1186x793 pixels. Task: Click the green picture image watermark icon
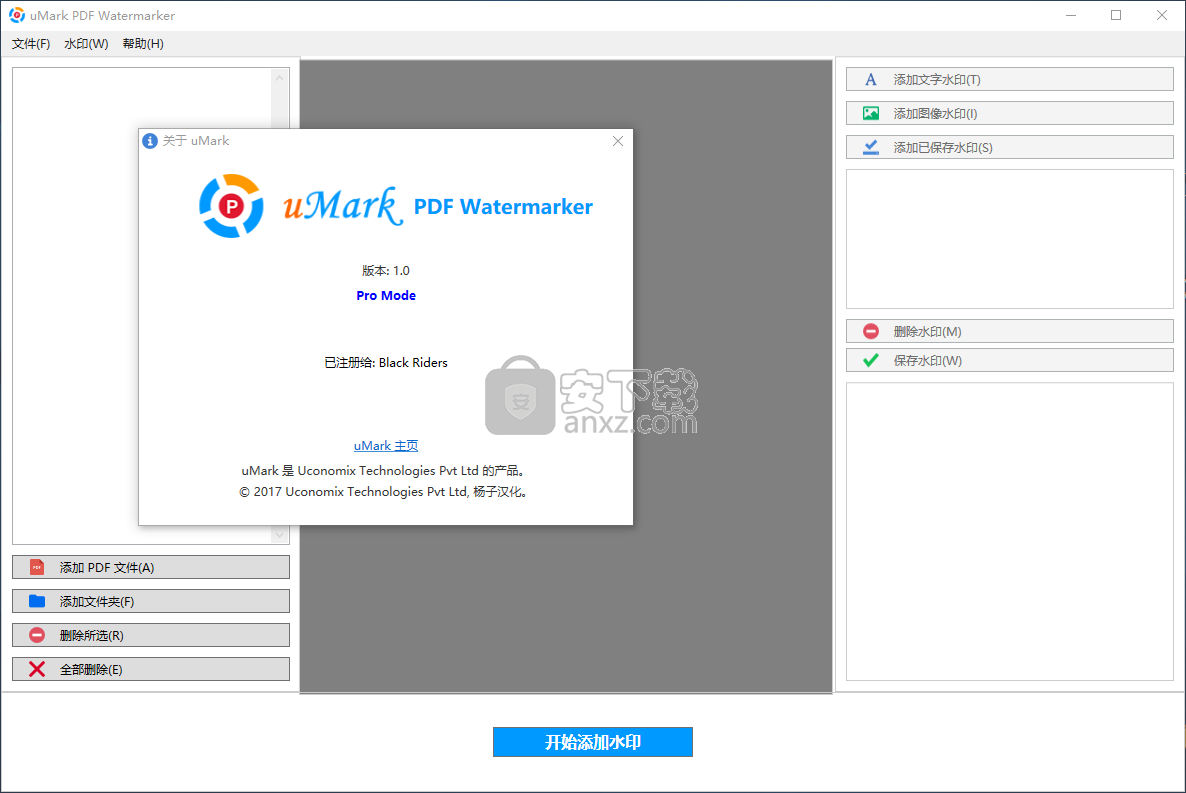click(x=871, y=114)
